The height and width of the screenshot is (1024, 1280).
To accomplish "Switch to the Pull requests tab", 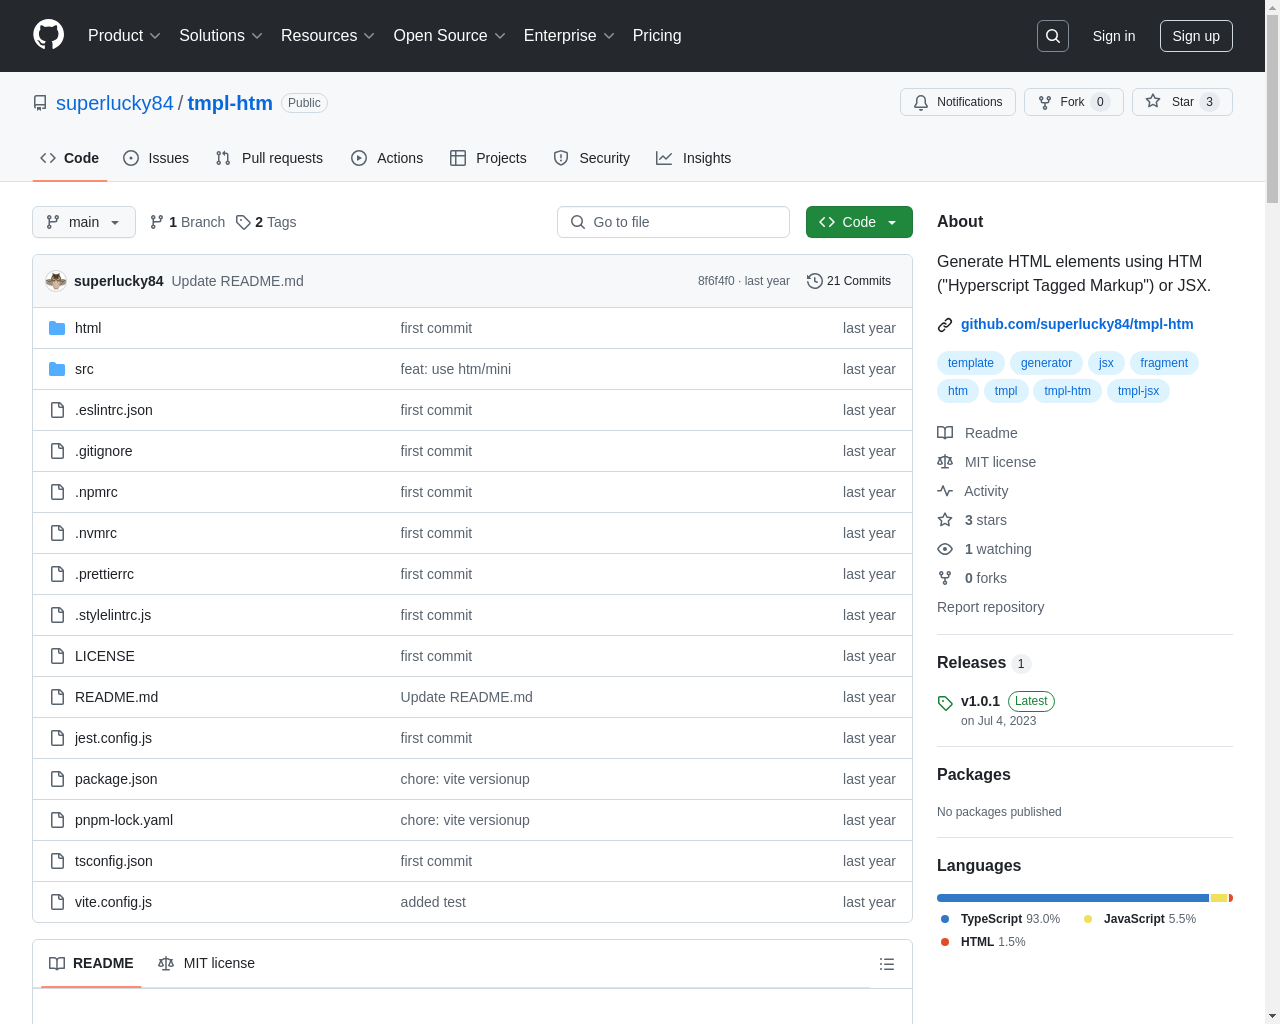I will [x=269, y=158].
